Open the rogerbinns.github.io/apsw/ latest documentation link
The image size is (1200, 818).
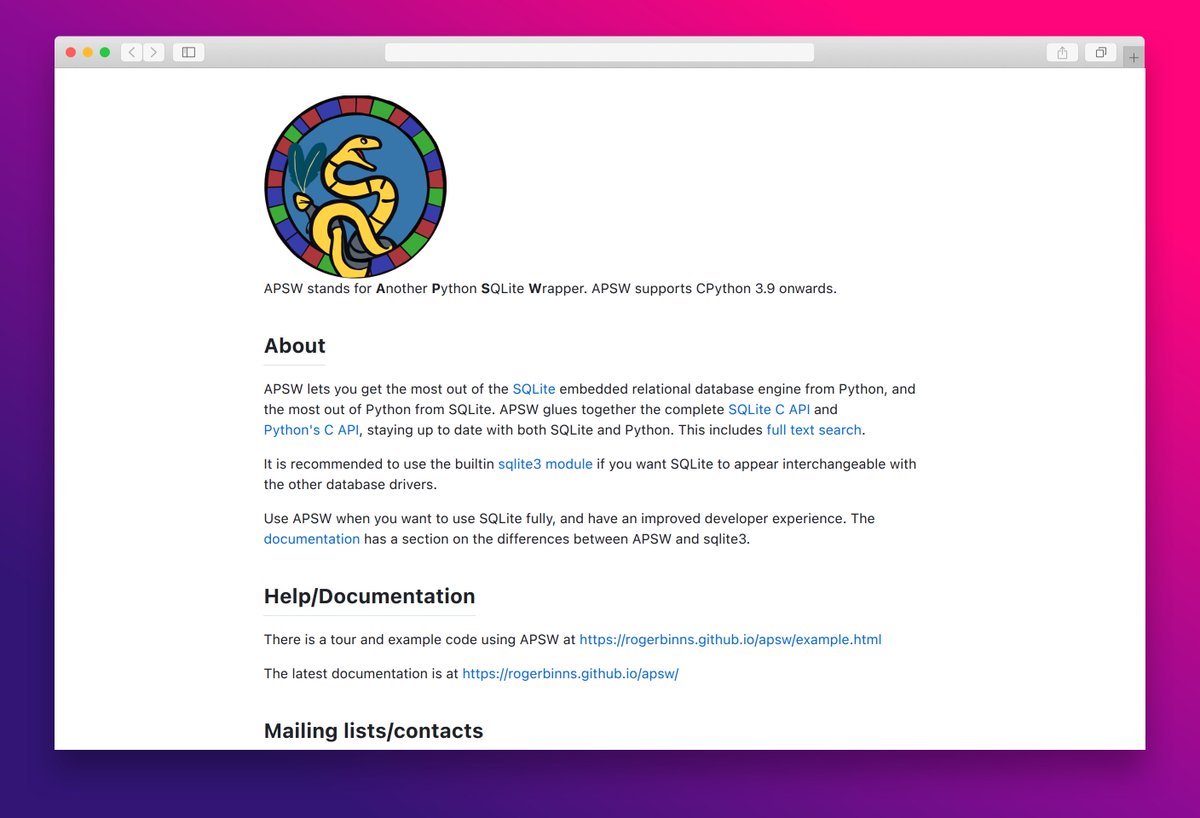[x=571, y=673]
